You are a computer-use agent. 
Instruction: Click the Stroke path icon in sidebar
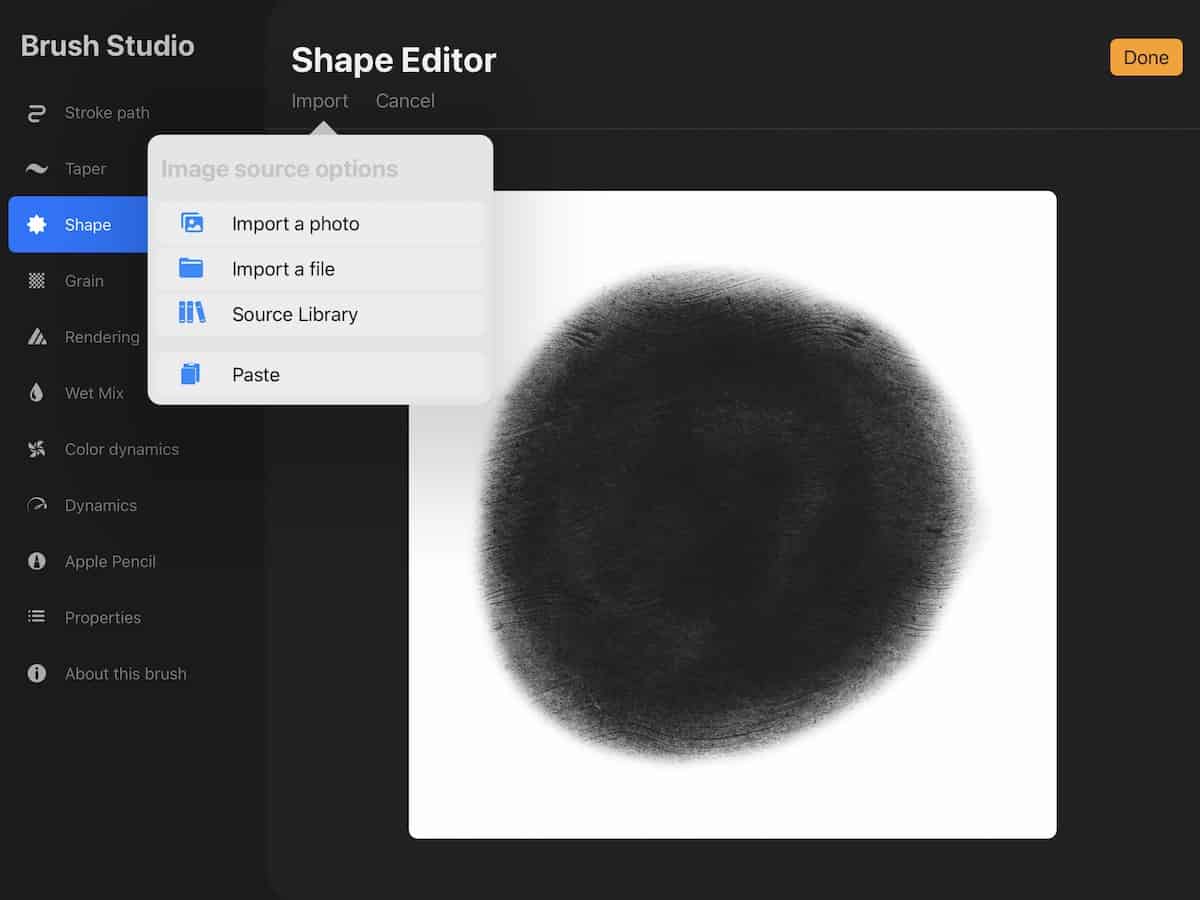(x=37, y=113)
